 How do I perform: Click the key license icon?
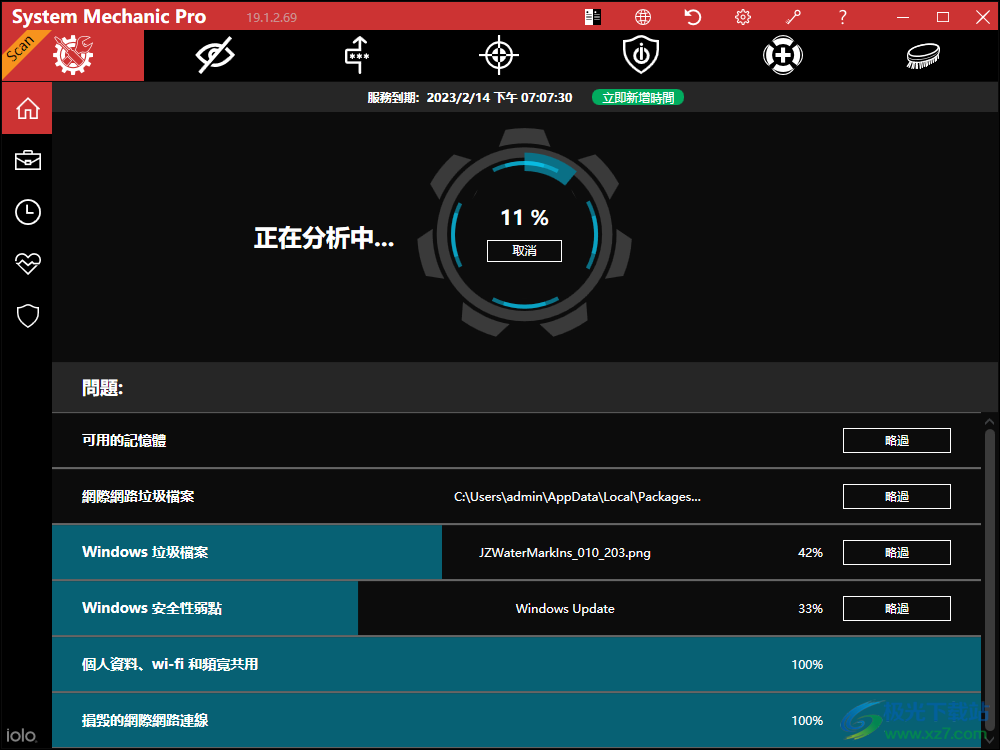(x=793, y=17)
